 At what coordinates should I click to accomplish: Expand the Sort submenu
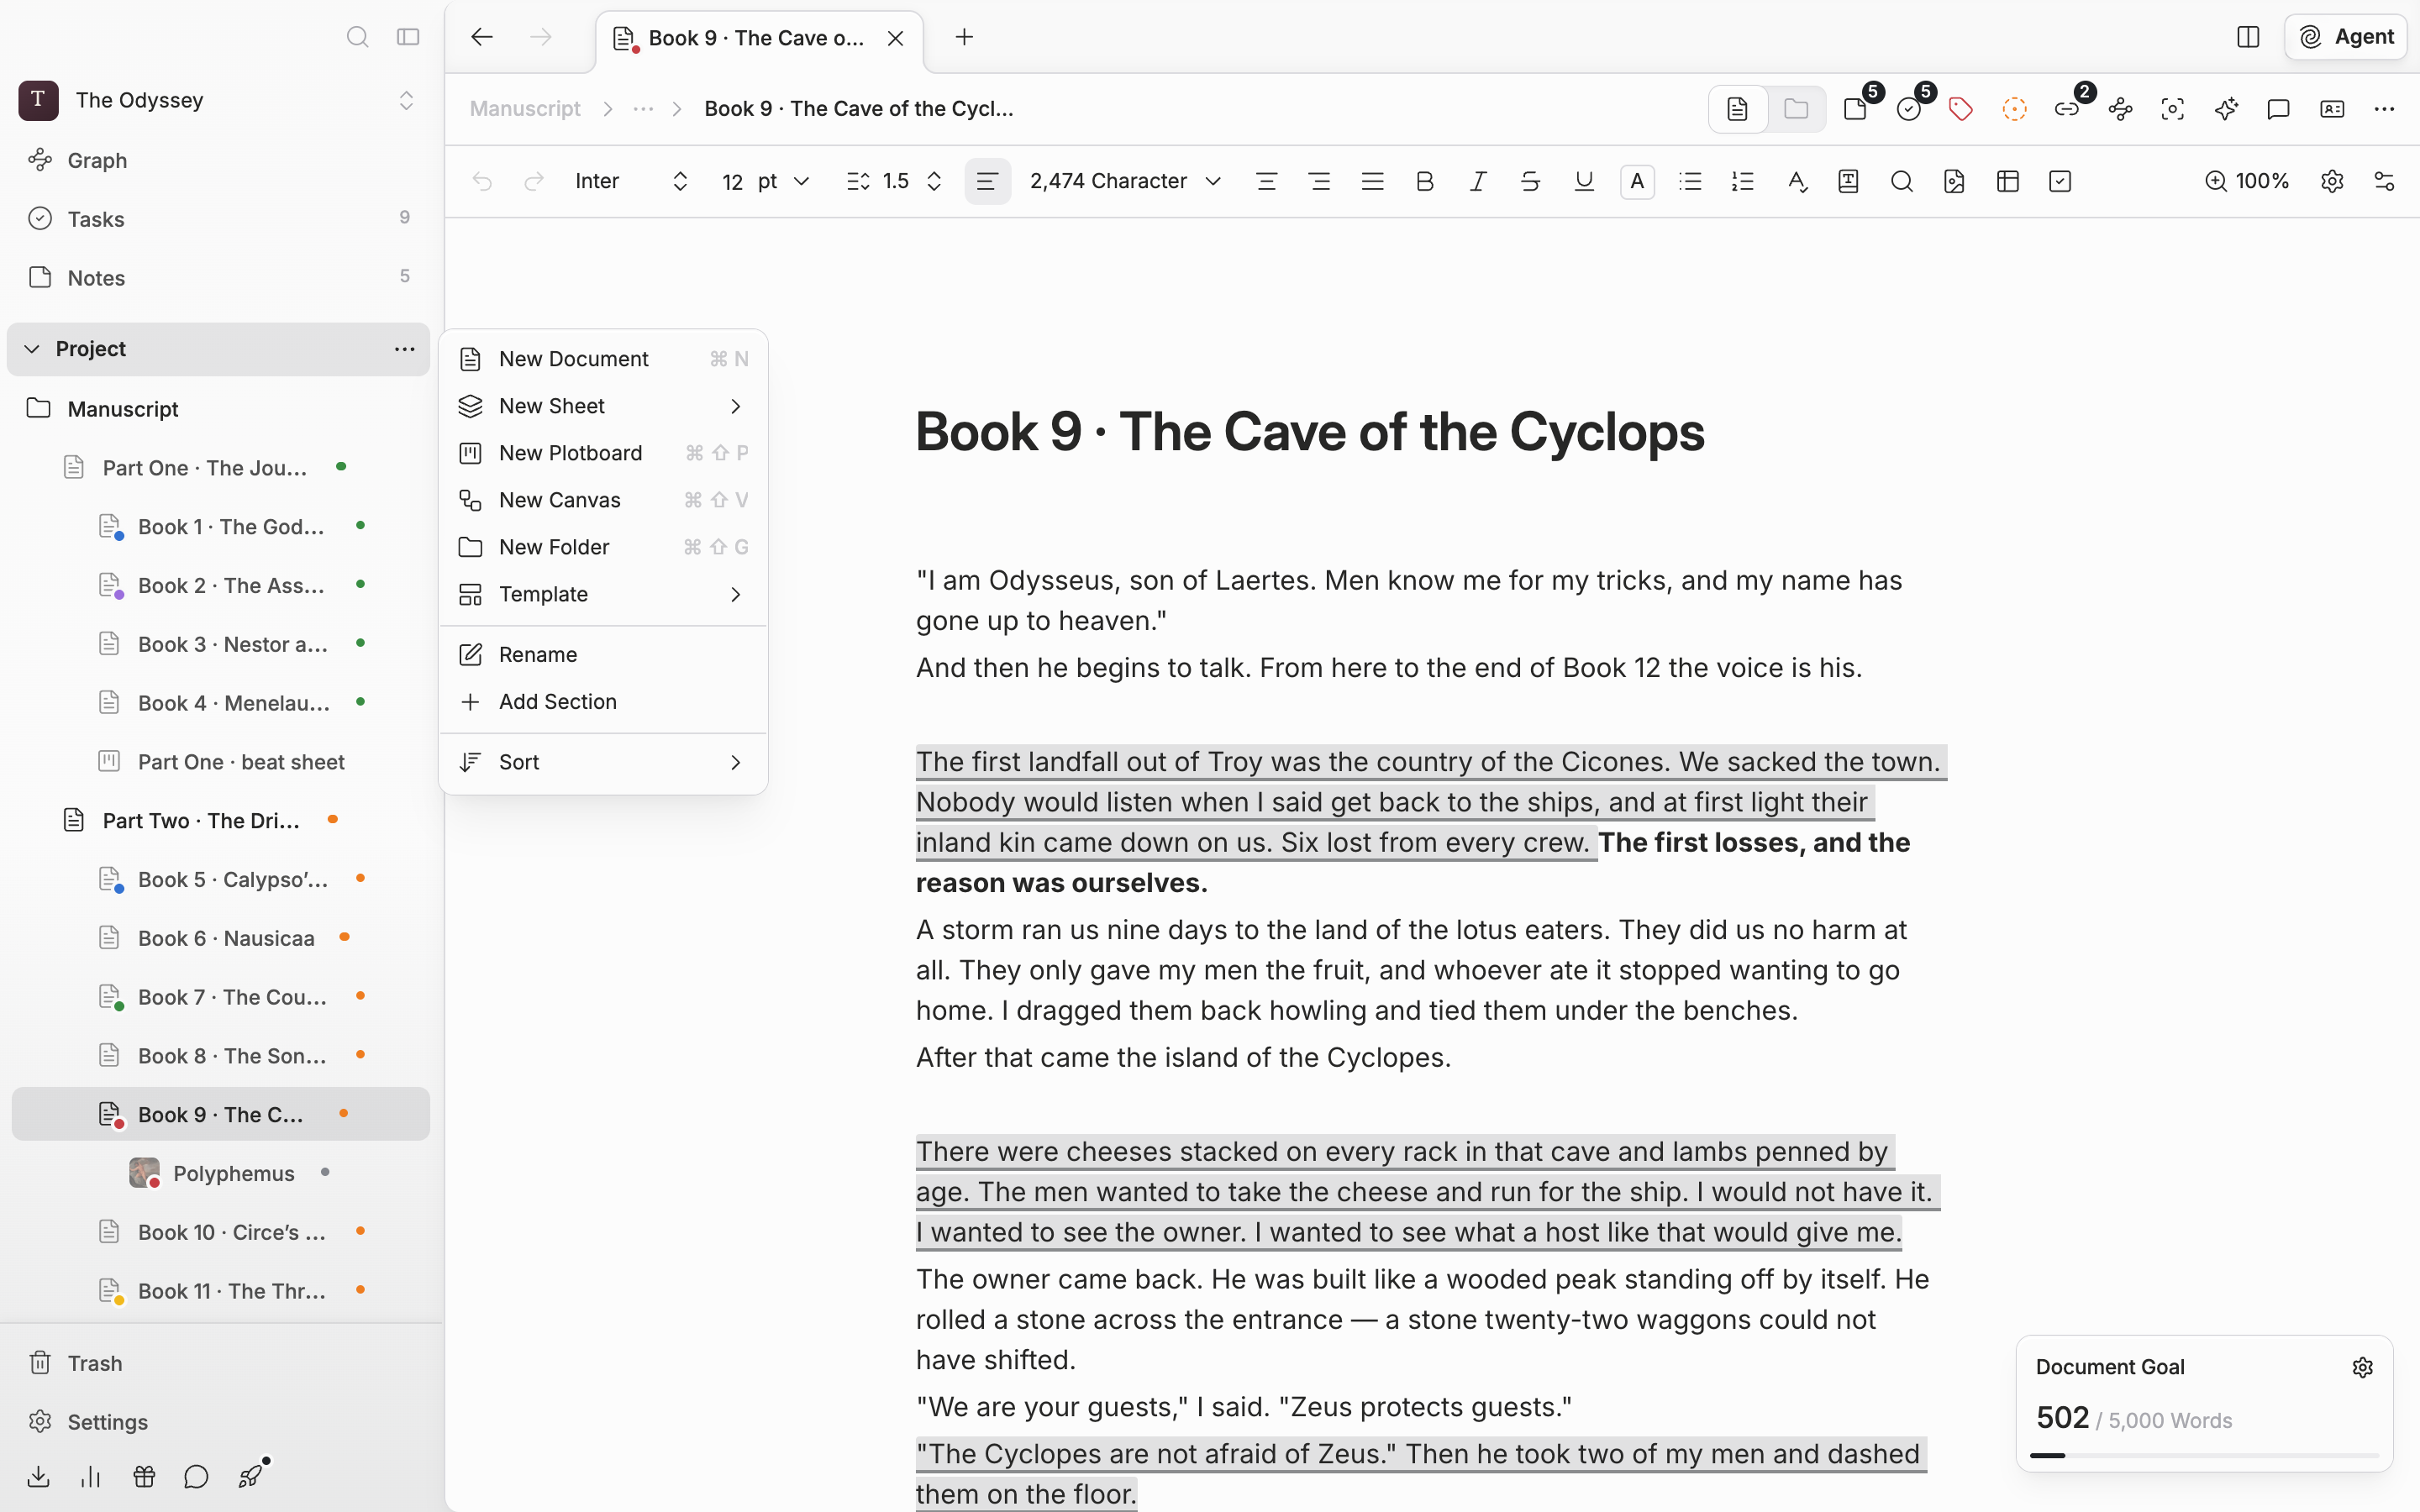click(x=603, y=762)
